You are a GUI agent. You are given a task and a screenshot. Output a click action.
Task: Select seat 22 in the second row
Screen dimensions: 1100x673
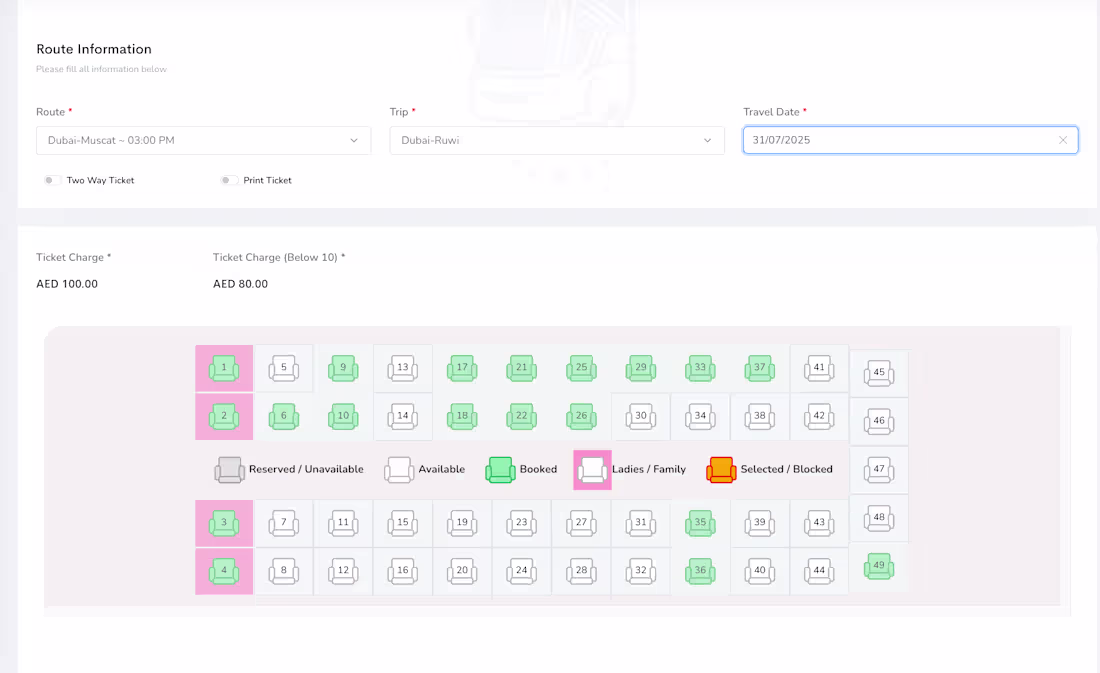pos(521,416)
